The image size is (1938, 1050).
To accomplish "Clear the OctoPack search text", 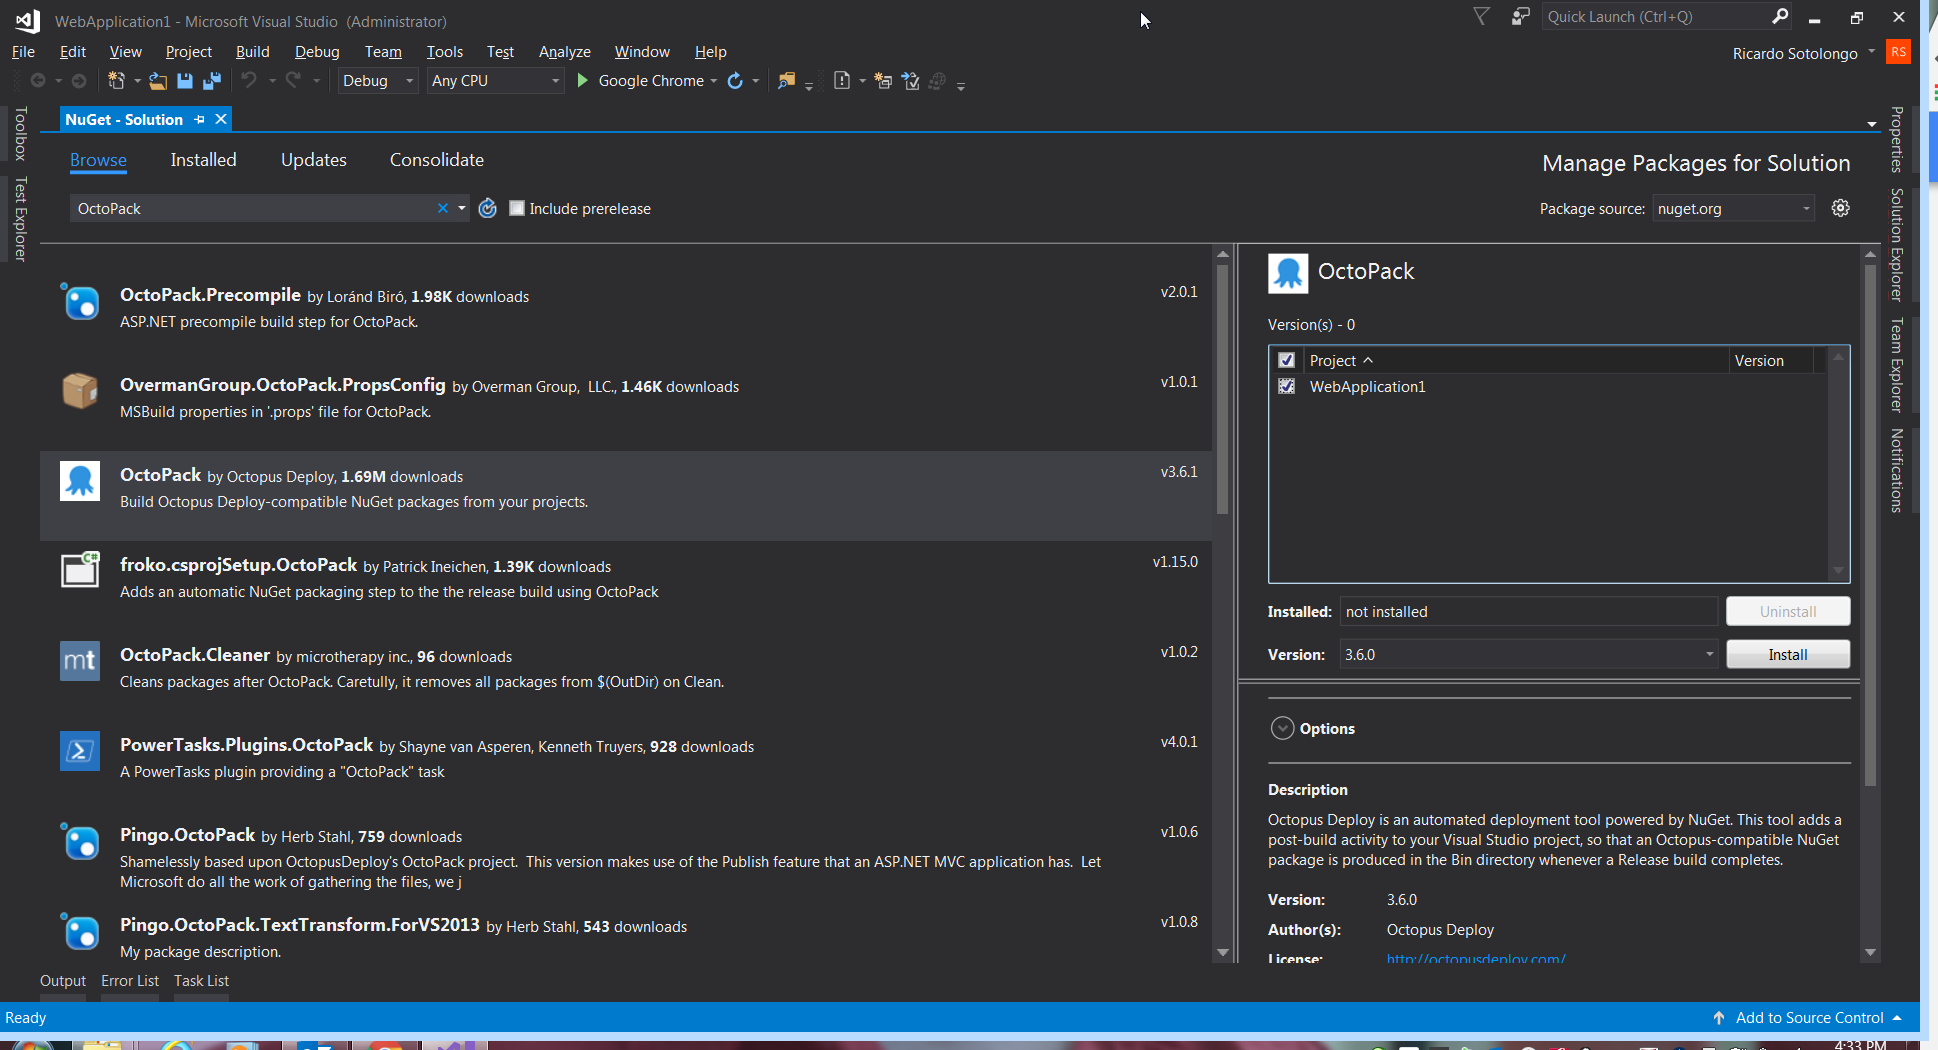I will [443, 208].
